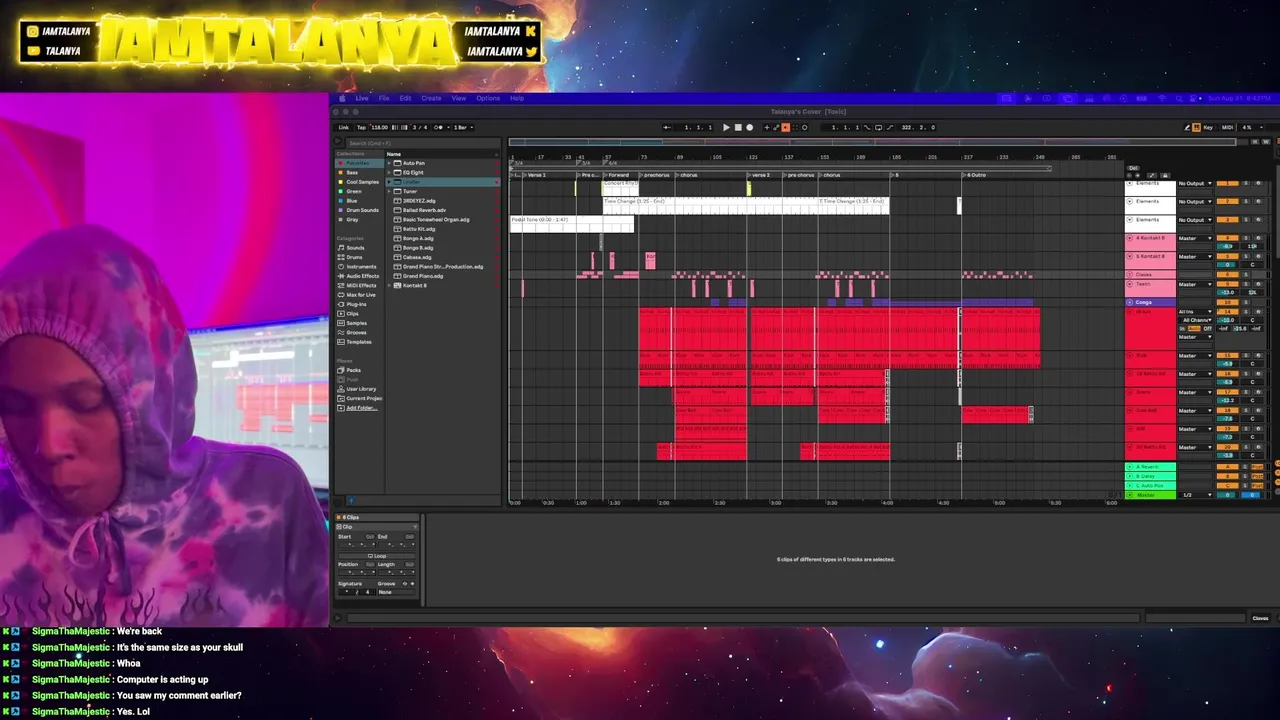Viewport: 1280px width, 720px height.
Task: Click the Add Folder link
Action: [361, 408]
